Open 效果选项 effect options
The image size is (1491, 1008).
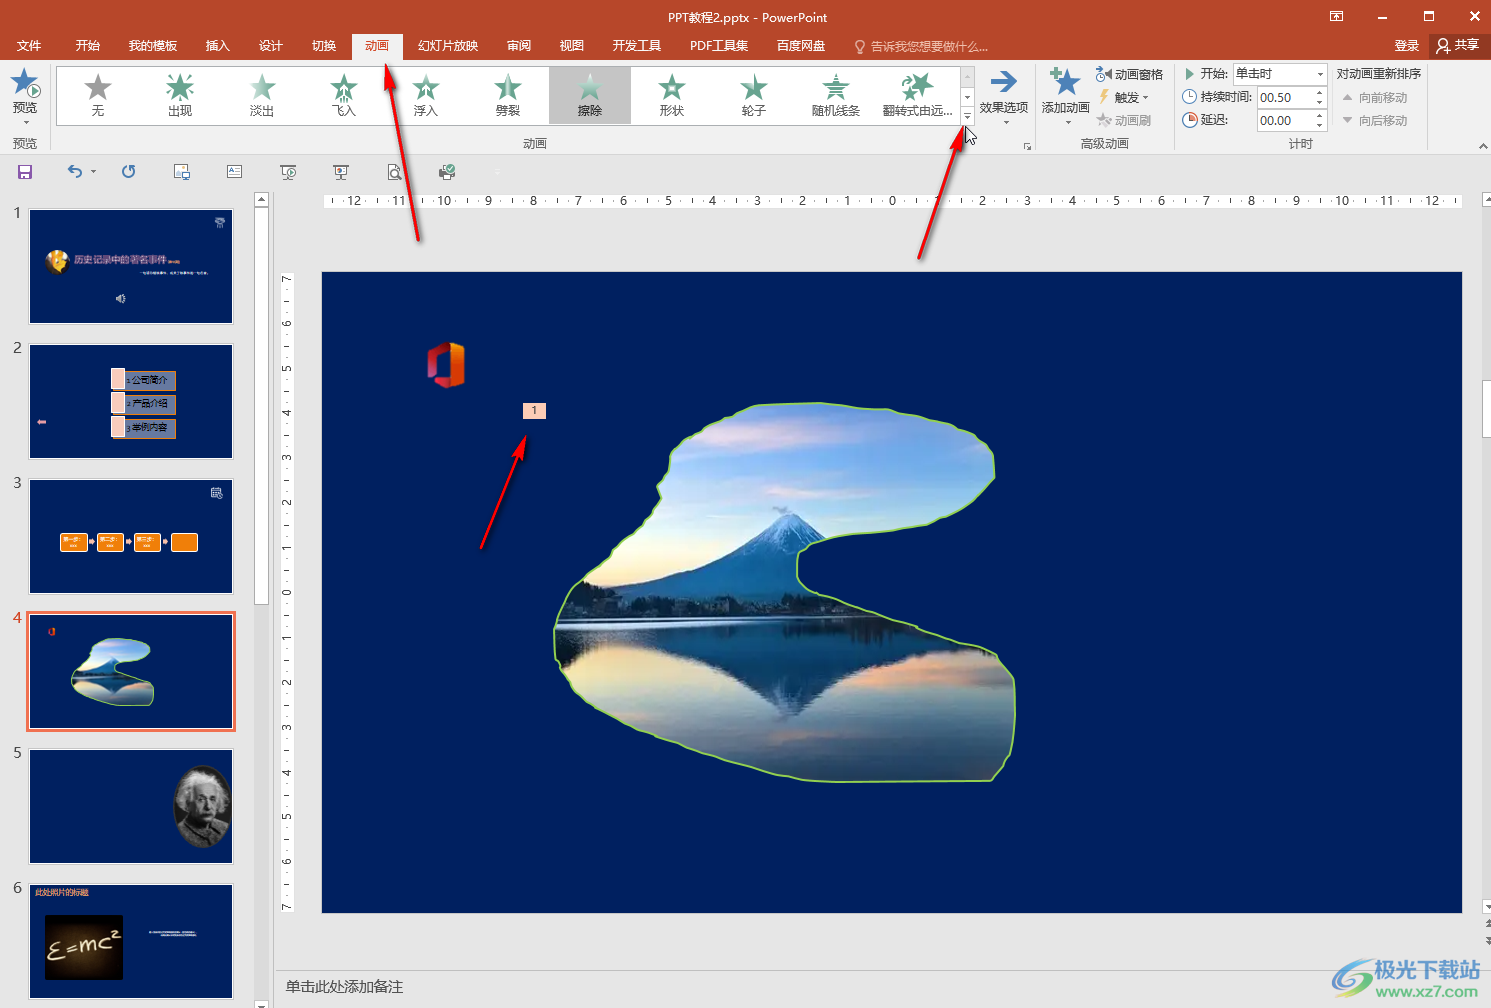(x=1004, y=96)
